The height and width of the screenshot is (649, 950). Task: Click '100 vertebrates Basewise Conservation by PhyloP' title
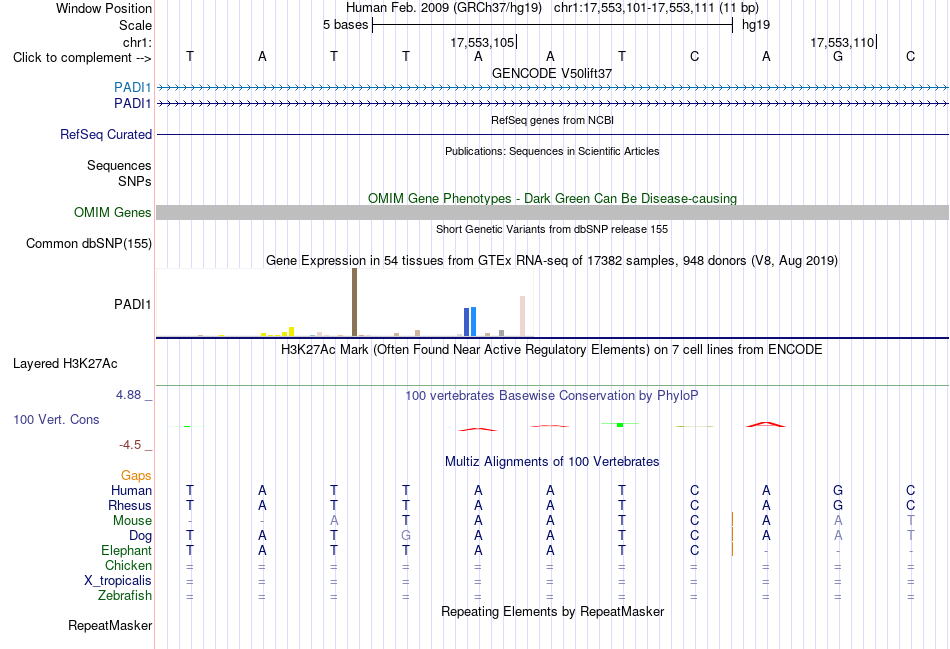[x=552, y=396]
